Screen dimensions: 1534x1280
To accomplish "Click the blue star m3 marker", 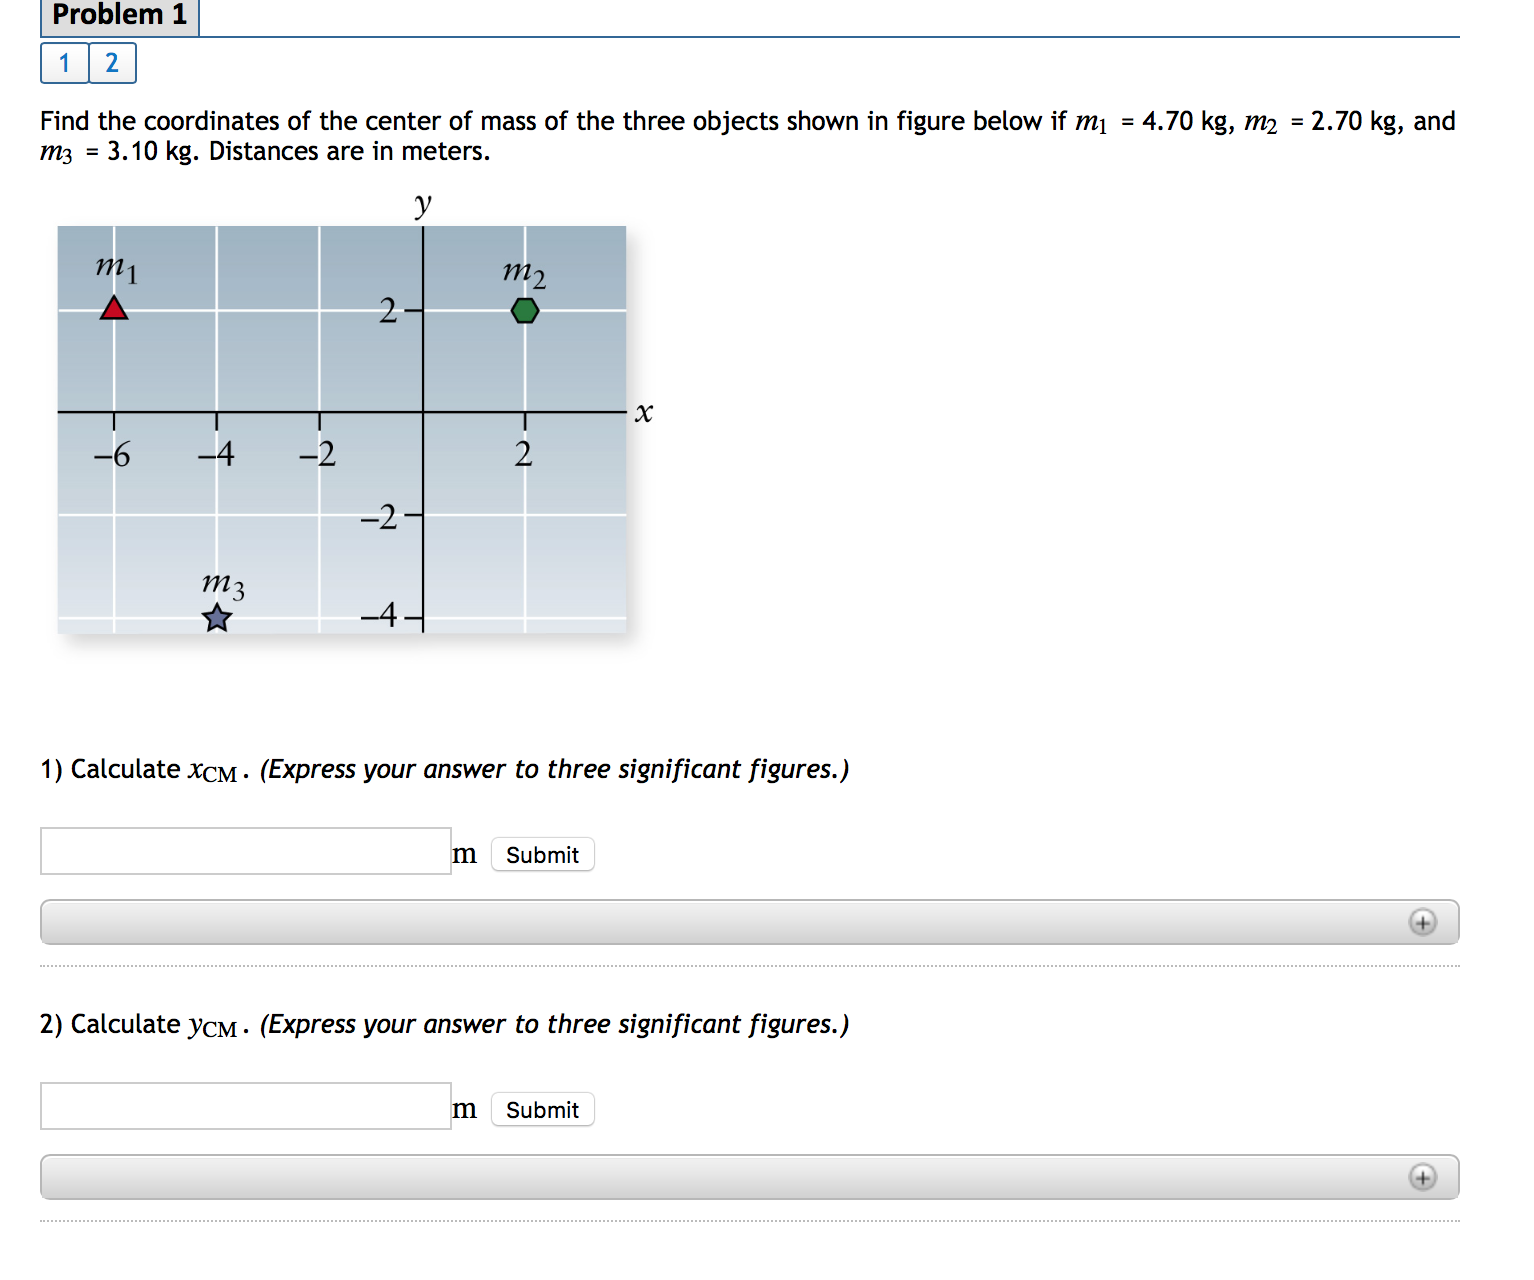I will tap(217, 618).
